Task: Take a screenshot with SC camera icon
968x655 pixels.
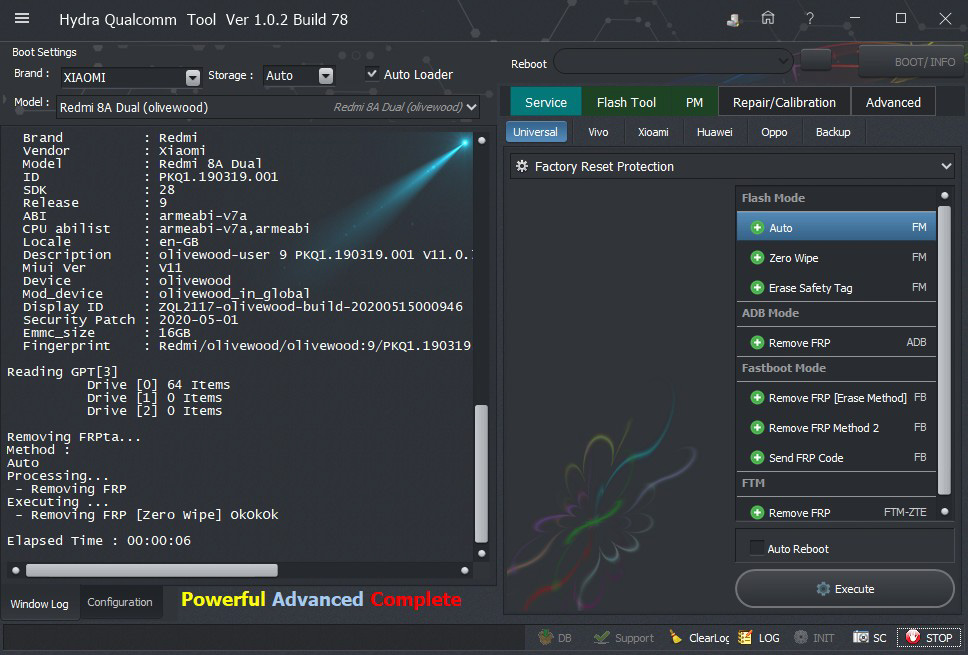Action: click(861, 637)
